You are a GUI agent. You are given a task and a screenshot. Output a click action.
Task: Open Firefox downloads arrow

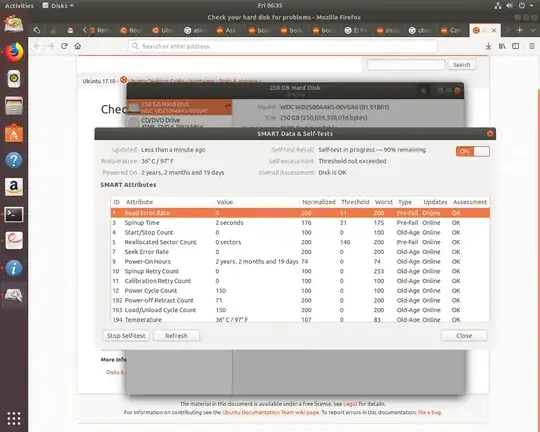[488, 46]
